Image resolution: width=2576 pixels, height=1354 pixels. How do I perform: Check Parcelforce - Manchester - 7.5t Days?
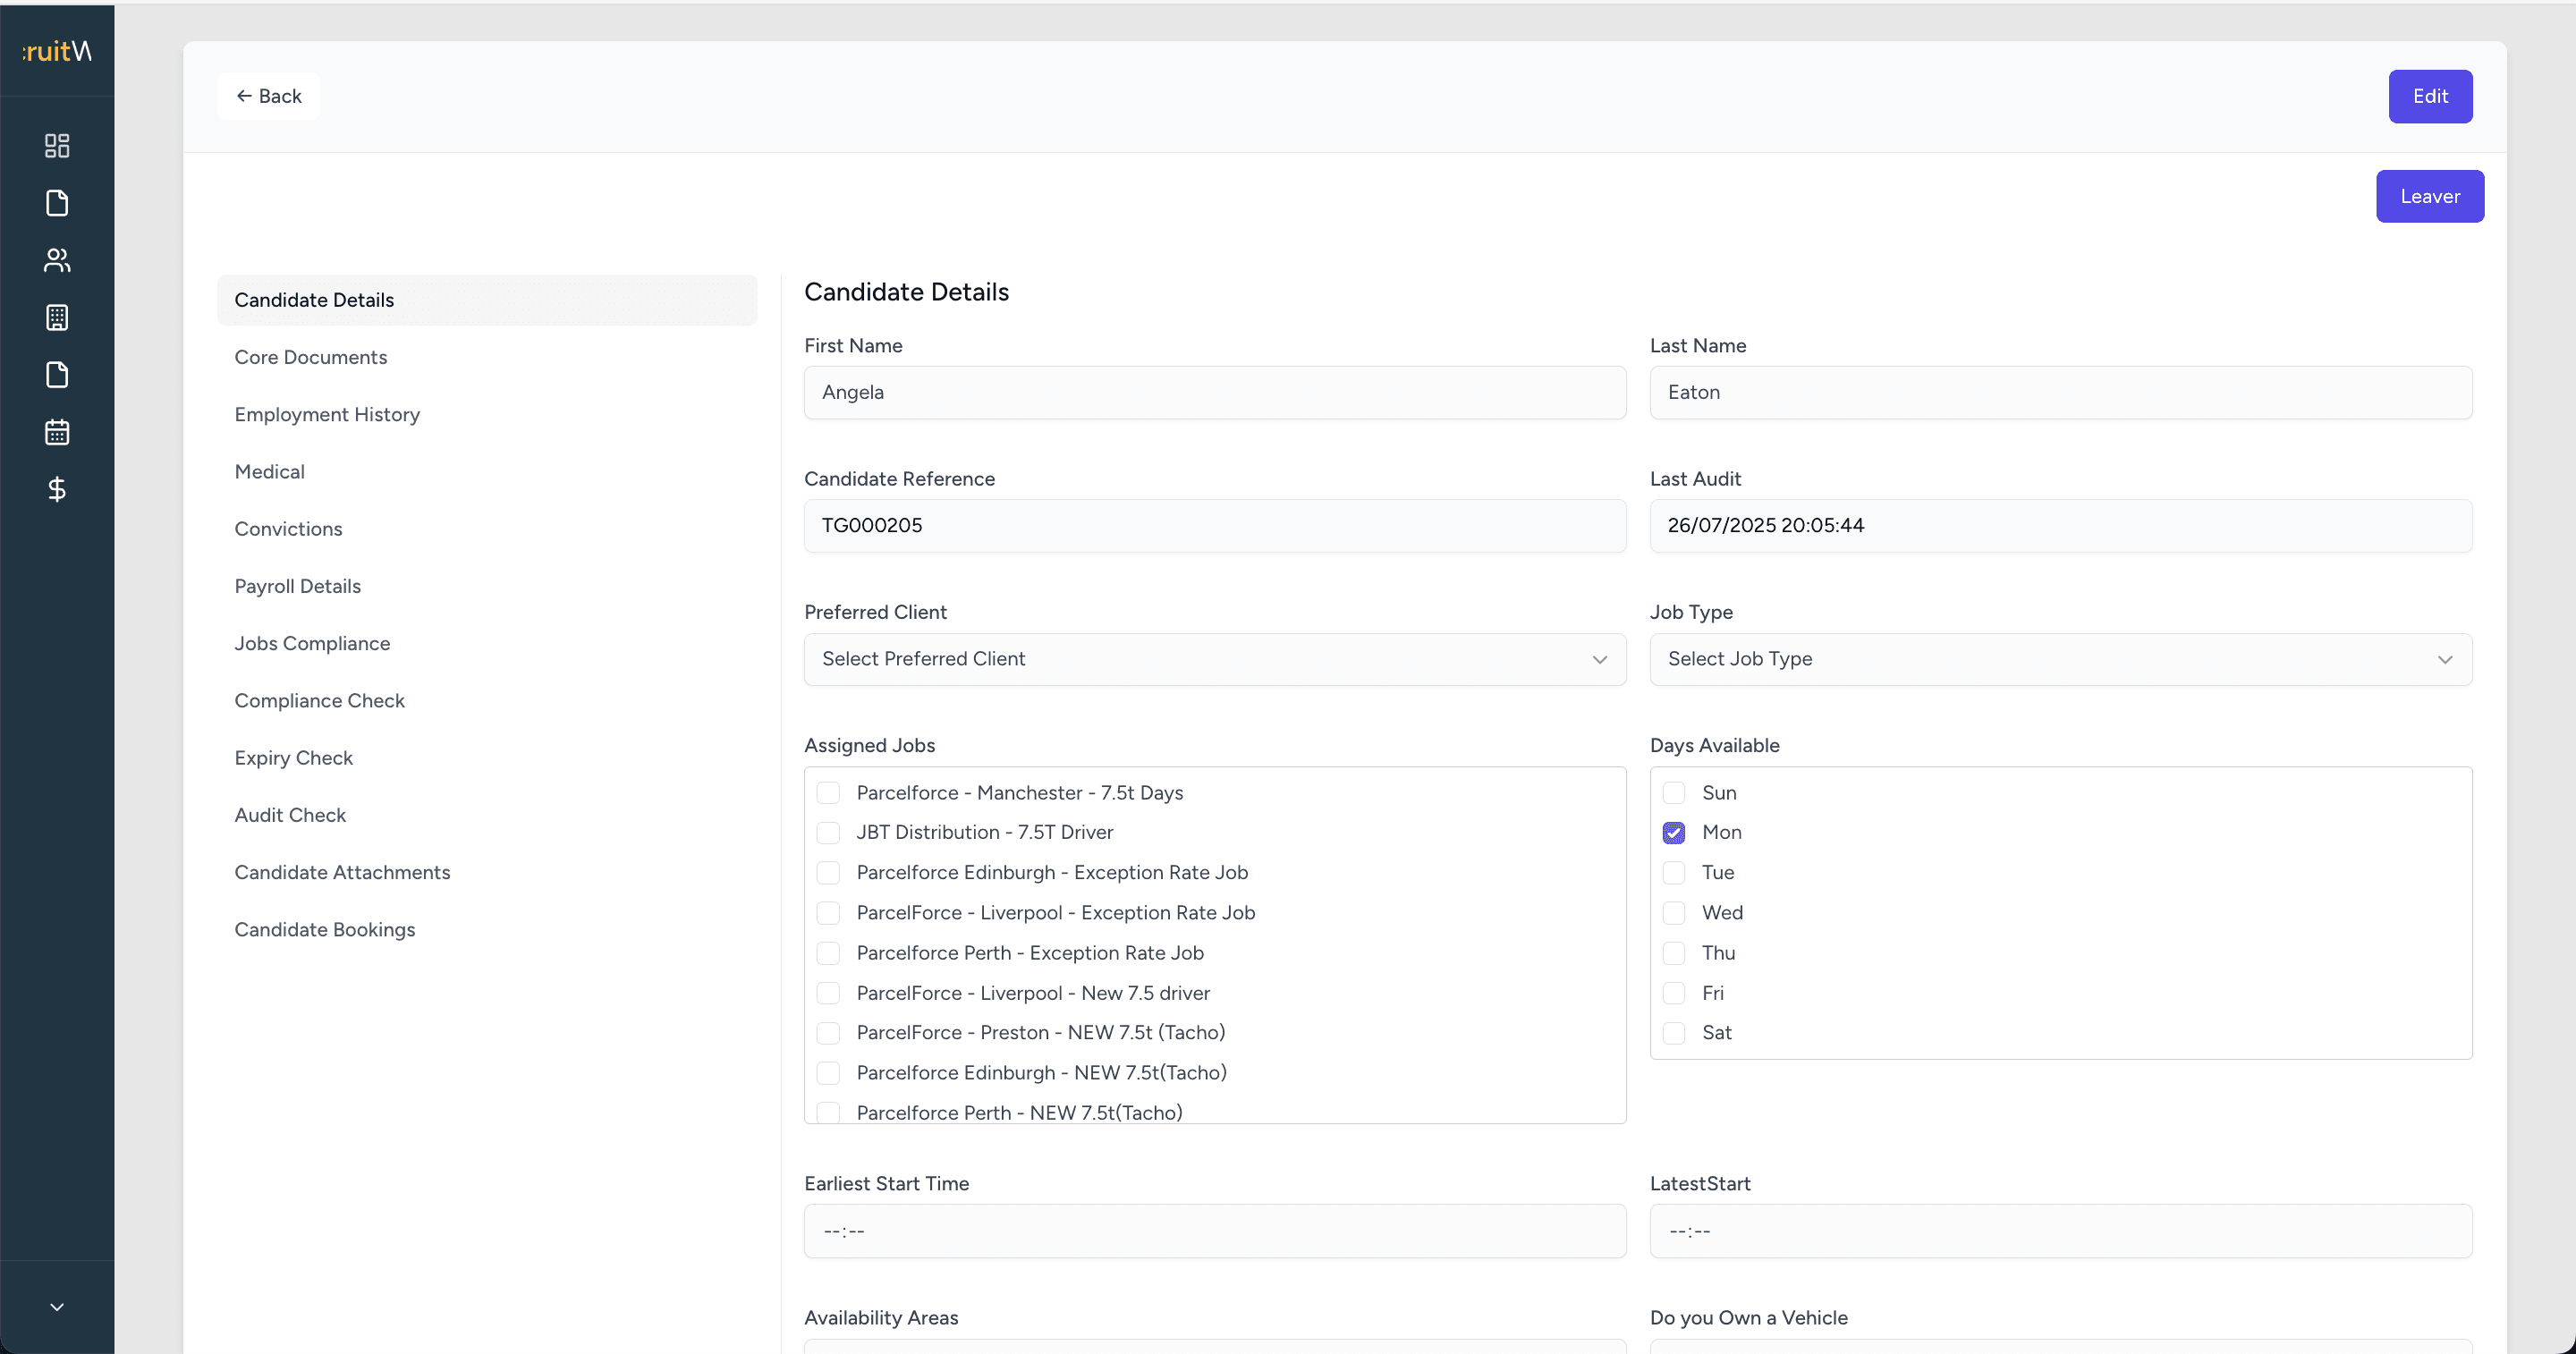pyautogui.click(x=828, y=793)
